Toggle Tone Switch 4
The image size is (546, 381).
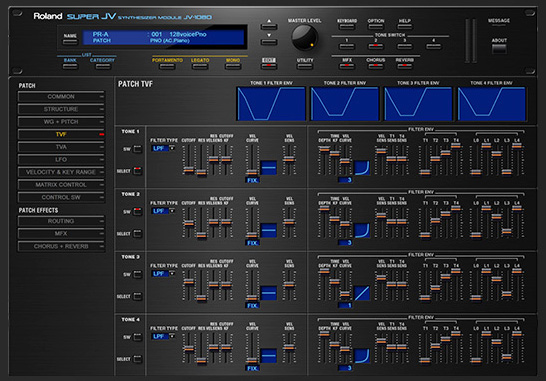pos(434,46)
